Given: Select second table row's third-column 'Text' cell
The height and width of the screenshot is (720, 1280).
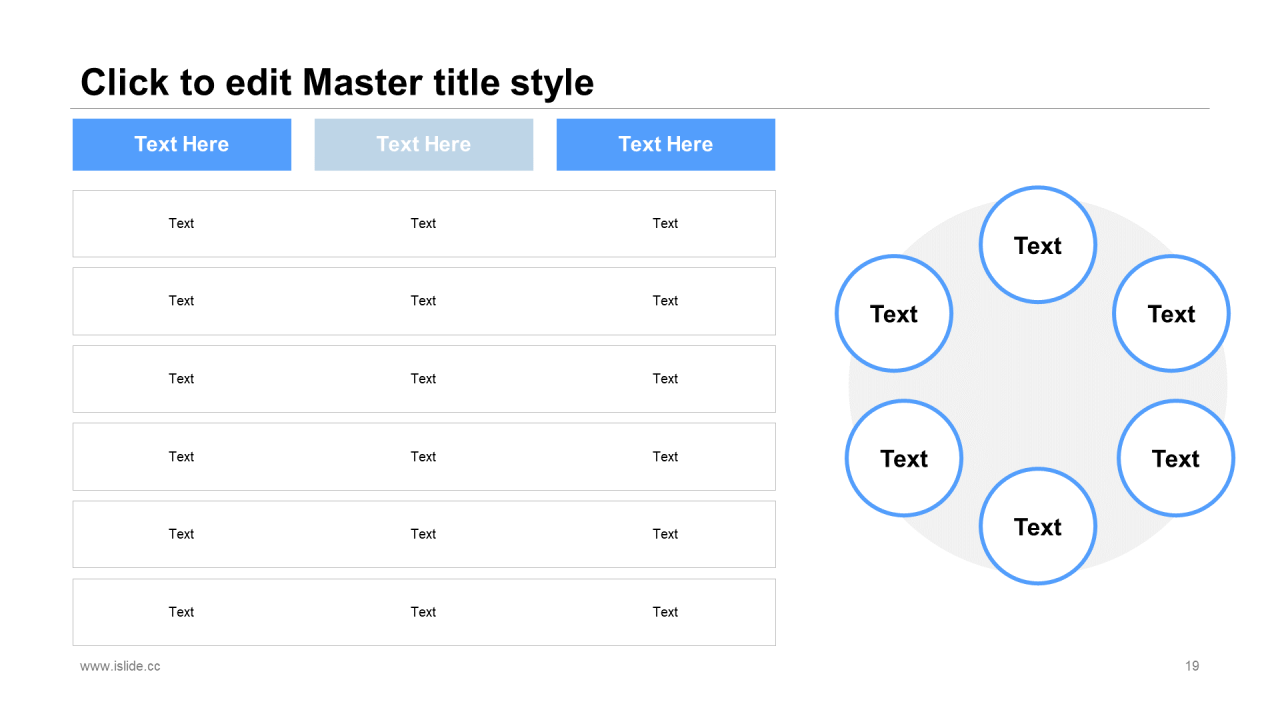Looking at the screenshot, I should (x=665, y=300).
